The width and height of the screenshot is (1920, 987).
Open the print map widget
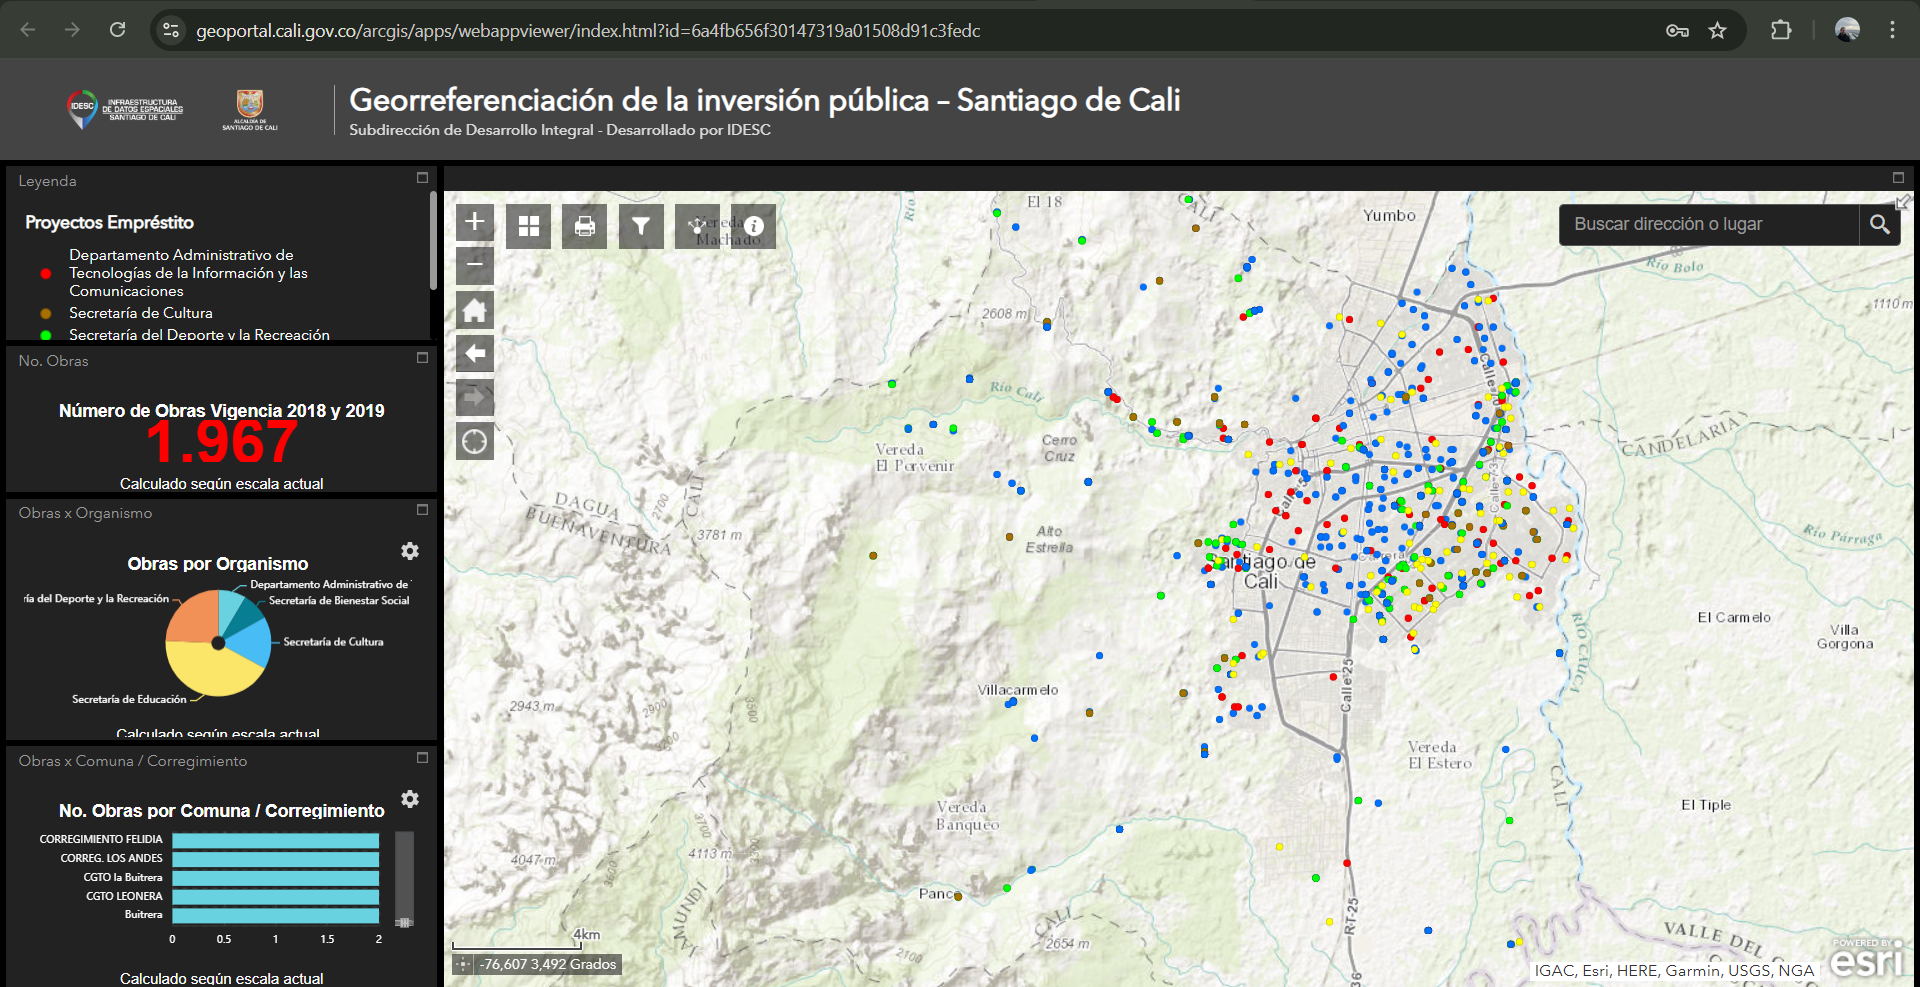click(x=585, y=226)
